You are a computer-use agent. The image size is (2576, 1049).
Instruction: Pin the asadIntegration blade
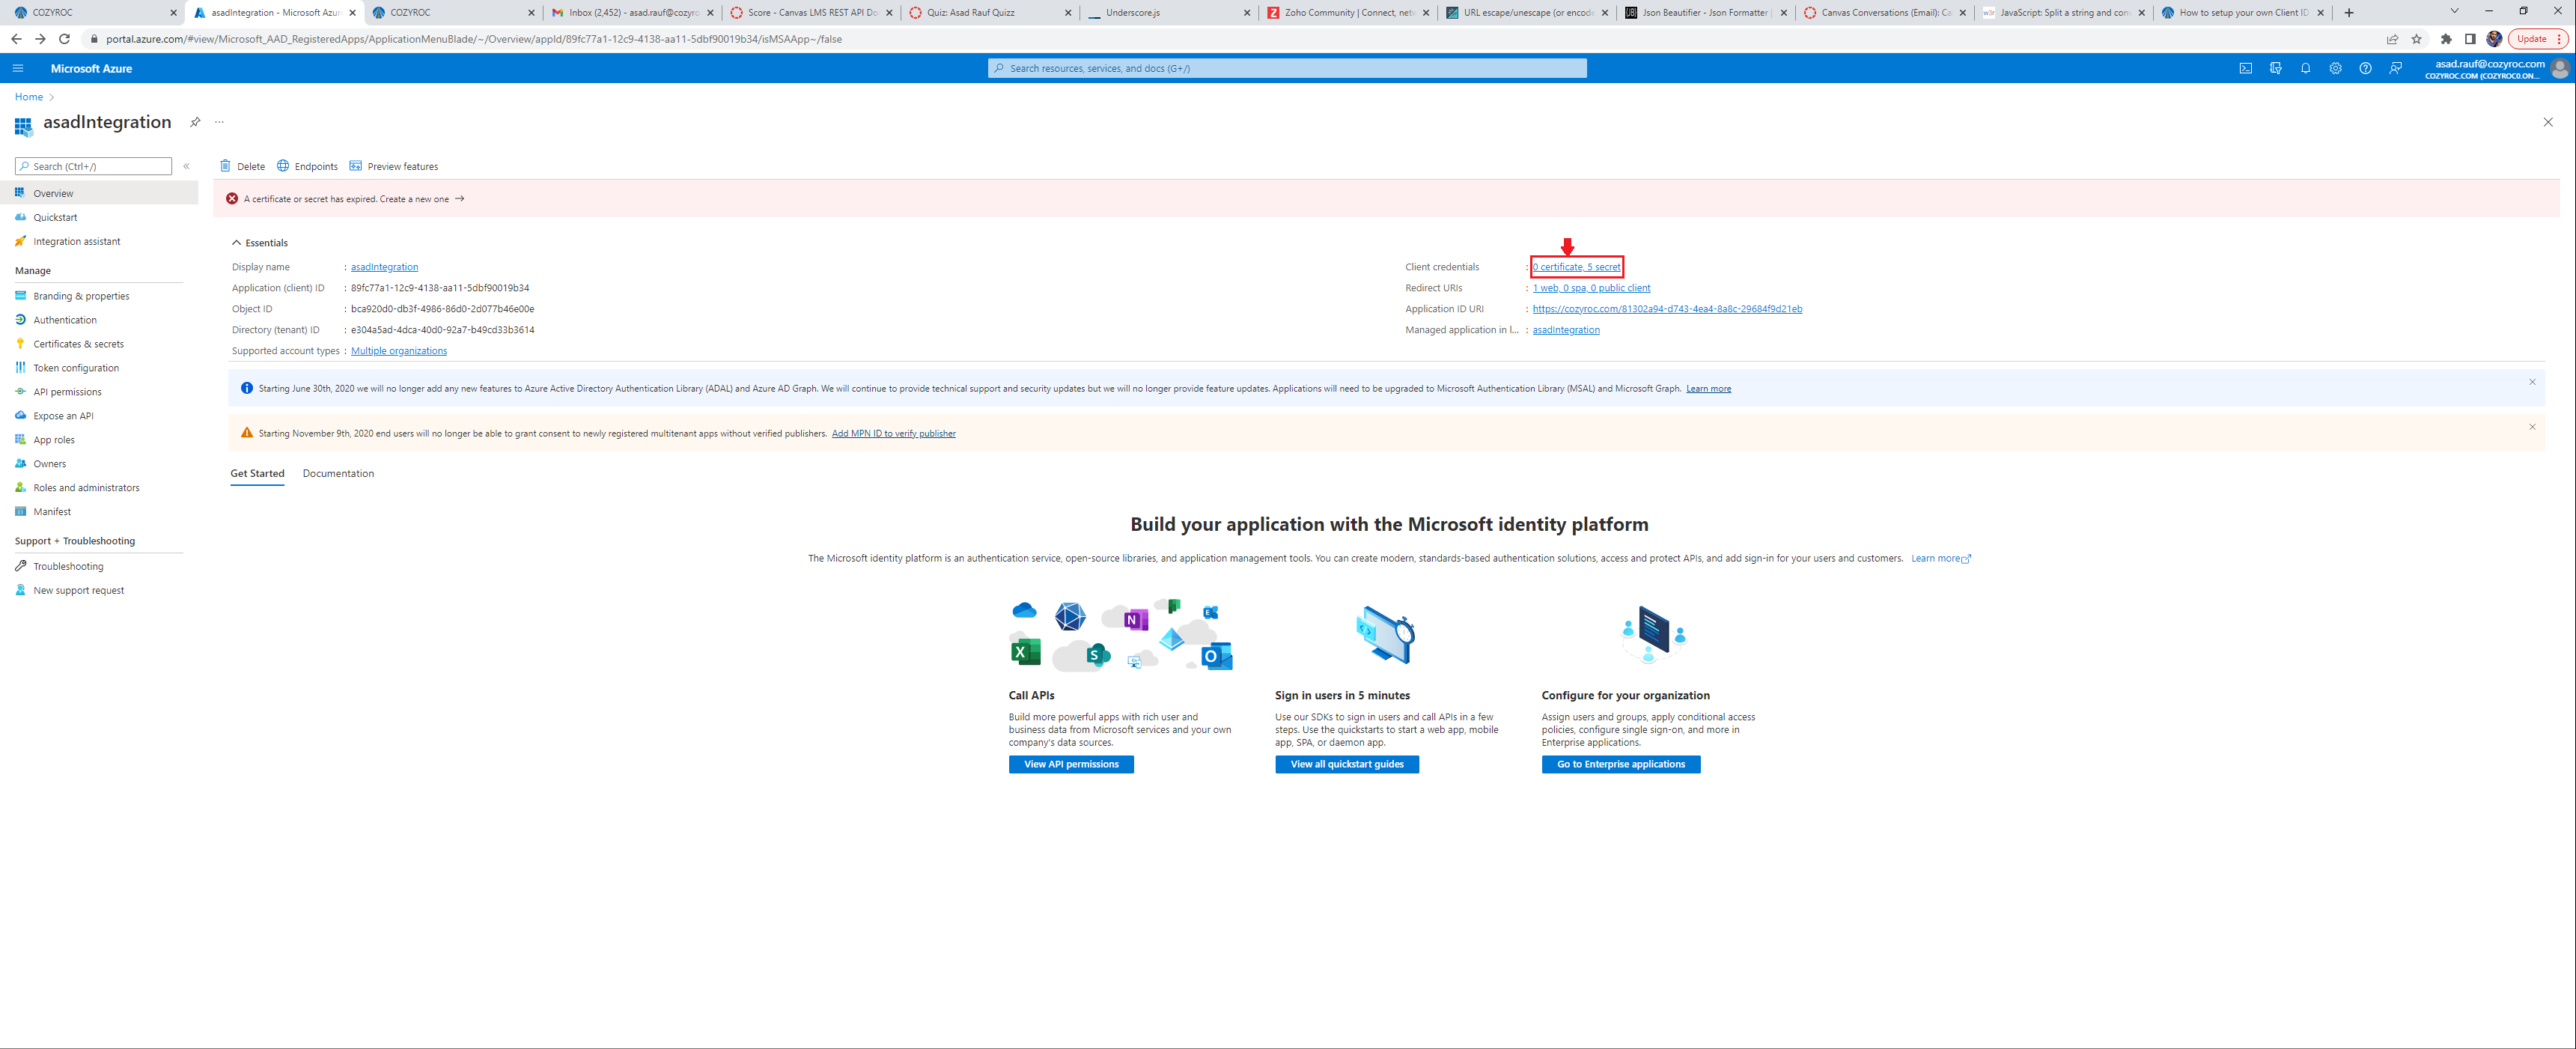tap(195, 122)
